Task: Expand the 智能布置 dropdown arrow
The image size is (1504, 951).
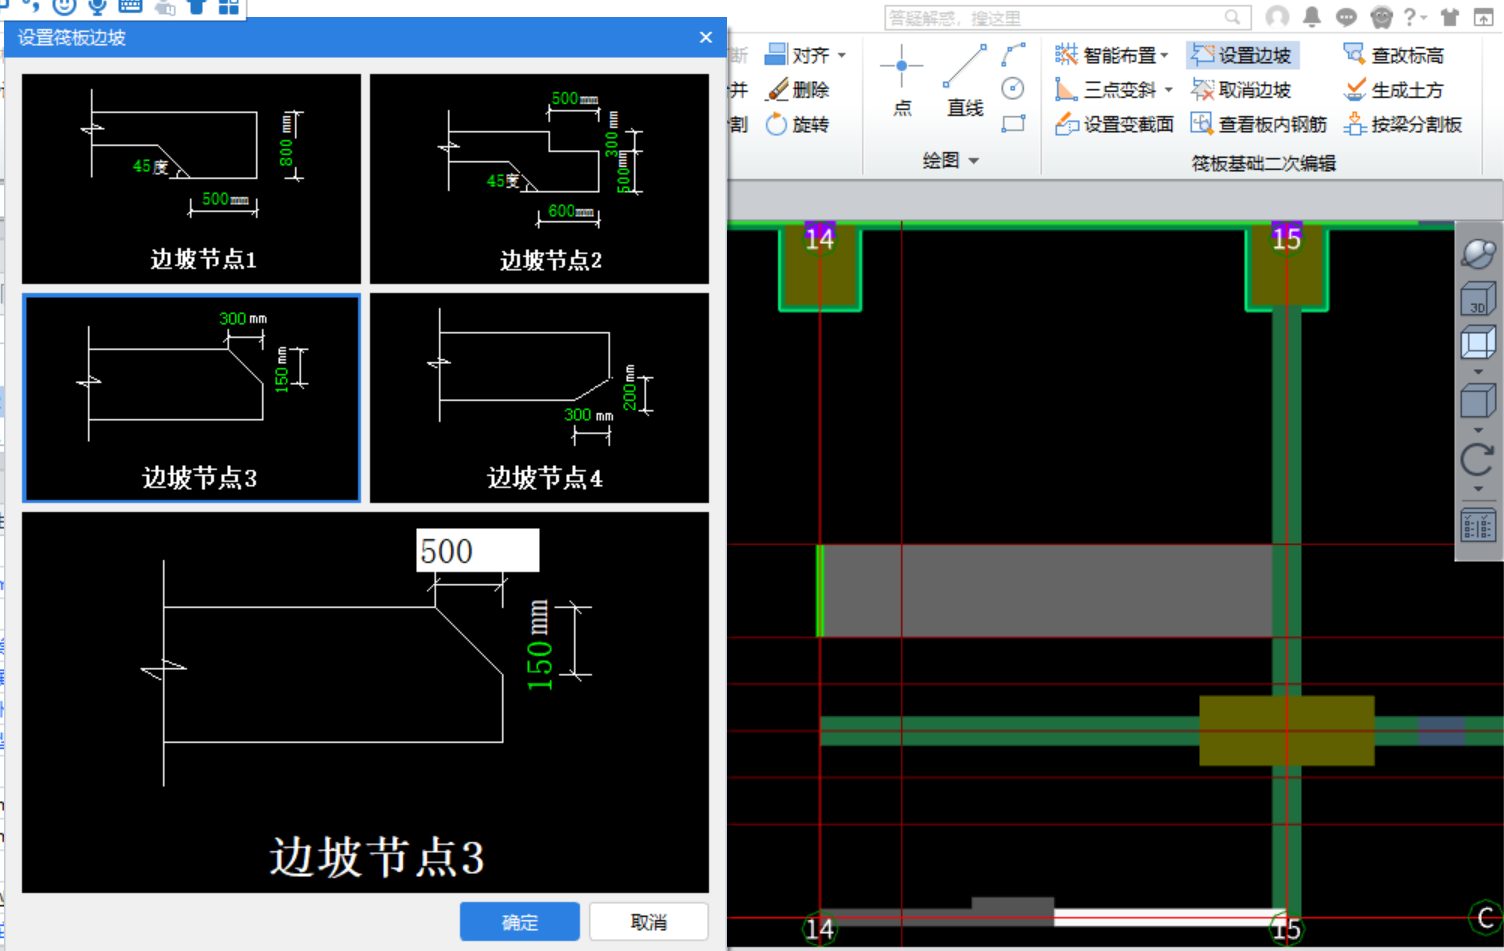Action: pyautogui.click(x=1164, y=56)
